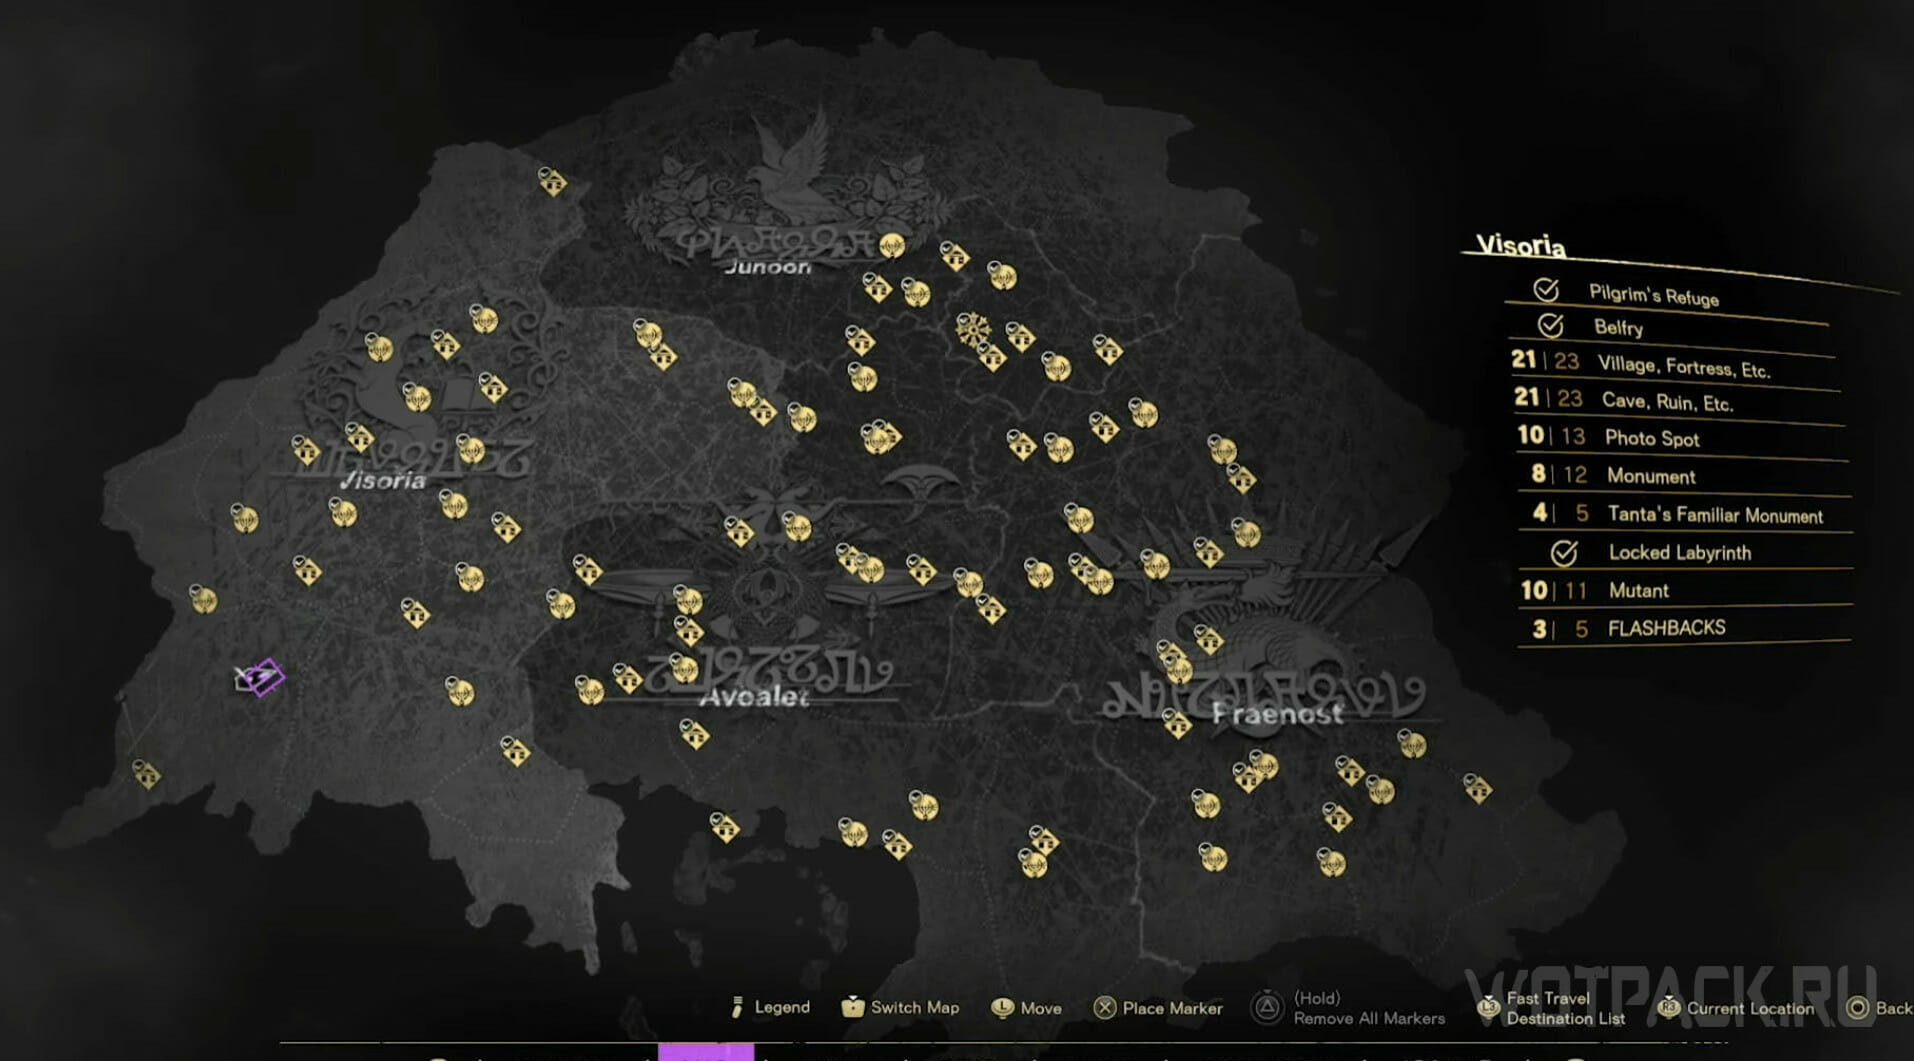Viewport: 1914px width, 1061px height.
Task: Click the circle Back icon
Action: point(1857,1008)
